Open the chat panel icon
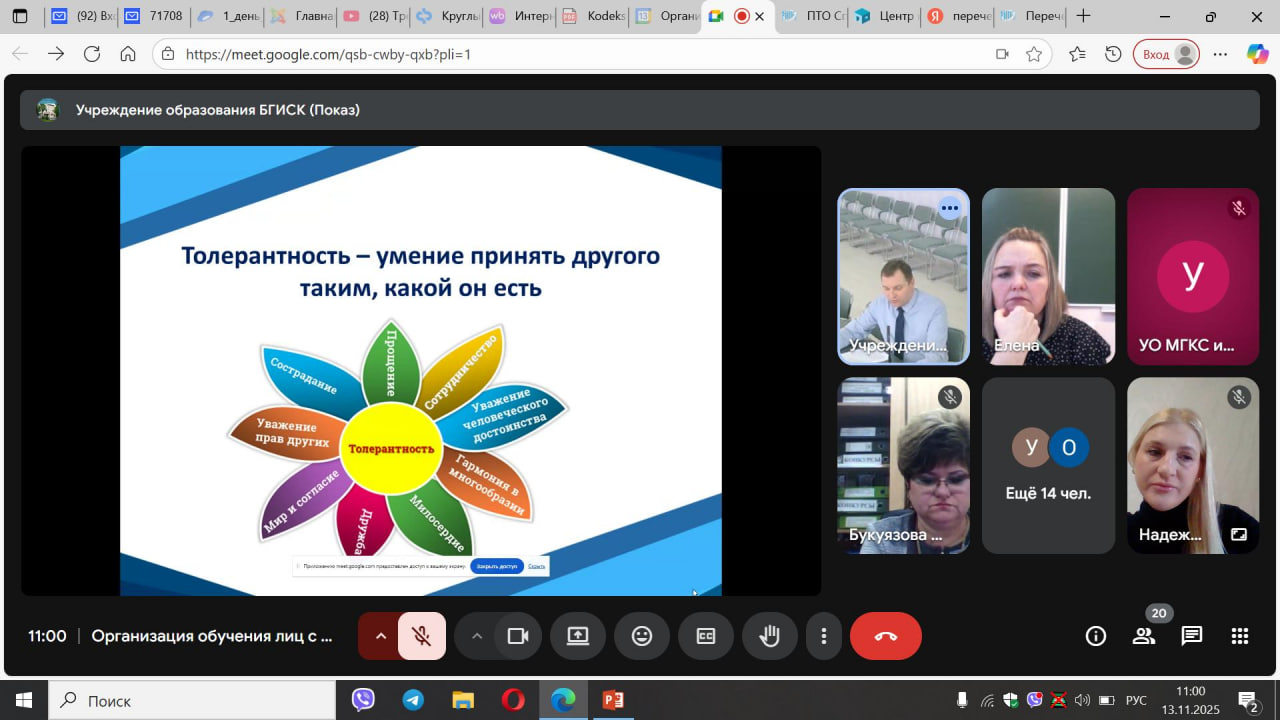 pos(1191,636)
